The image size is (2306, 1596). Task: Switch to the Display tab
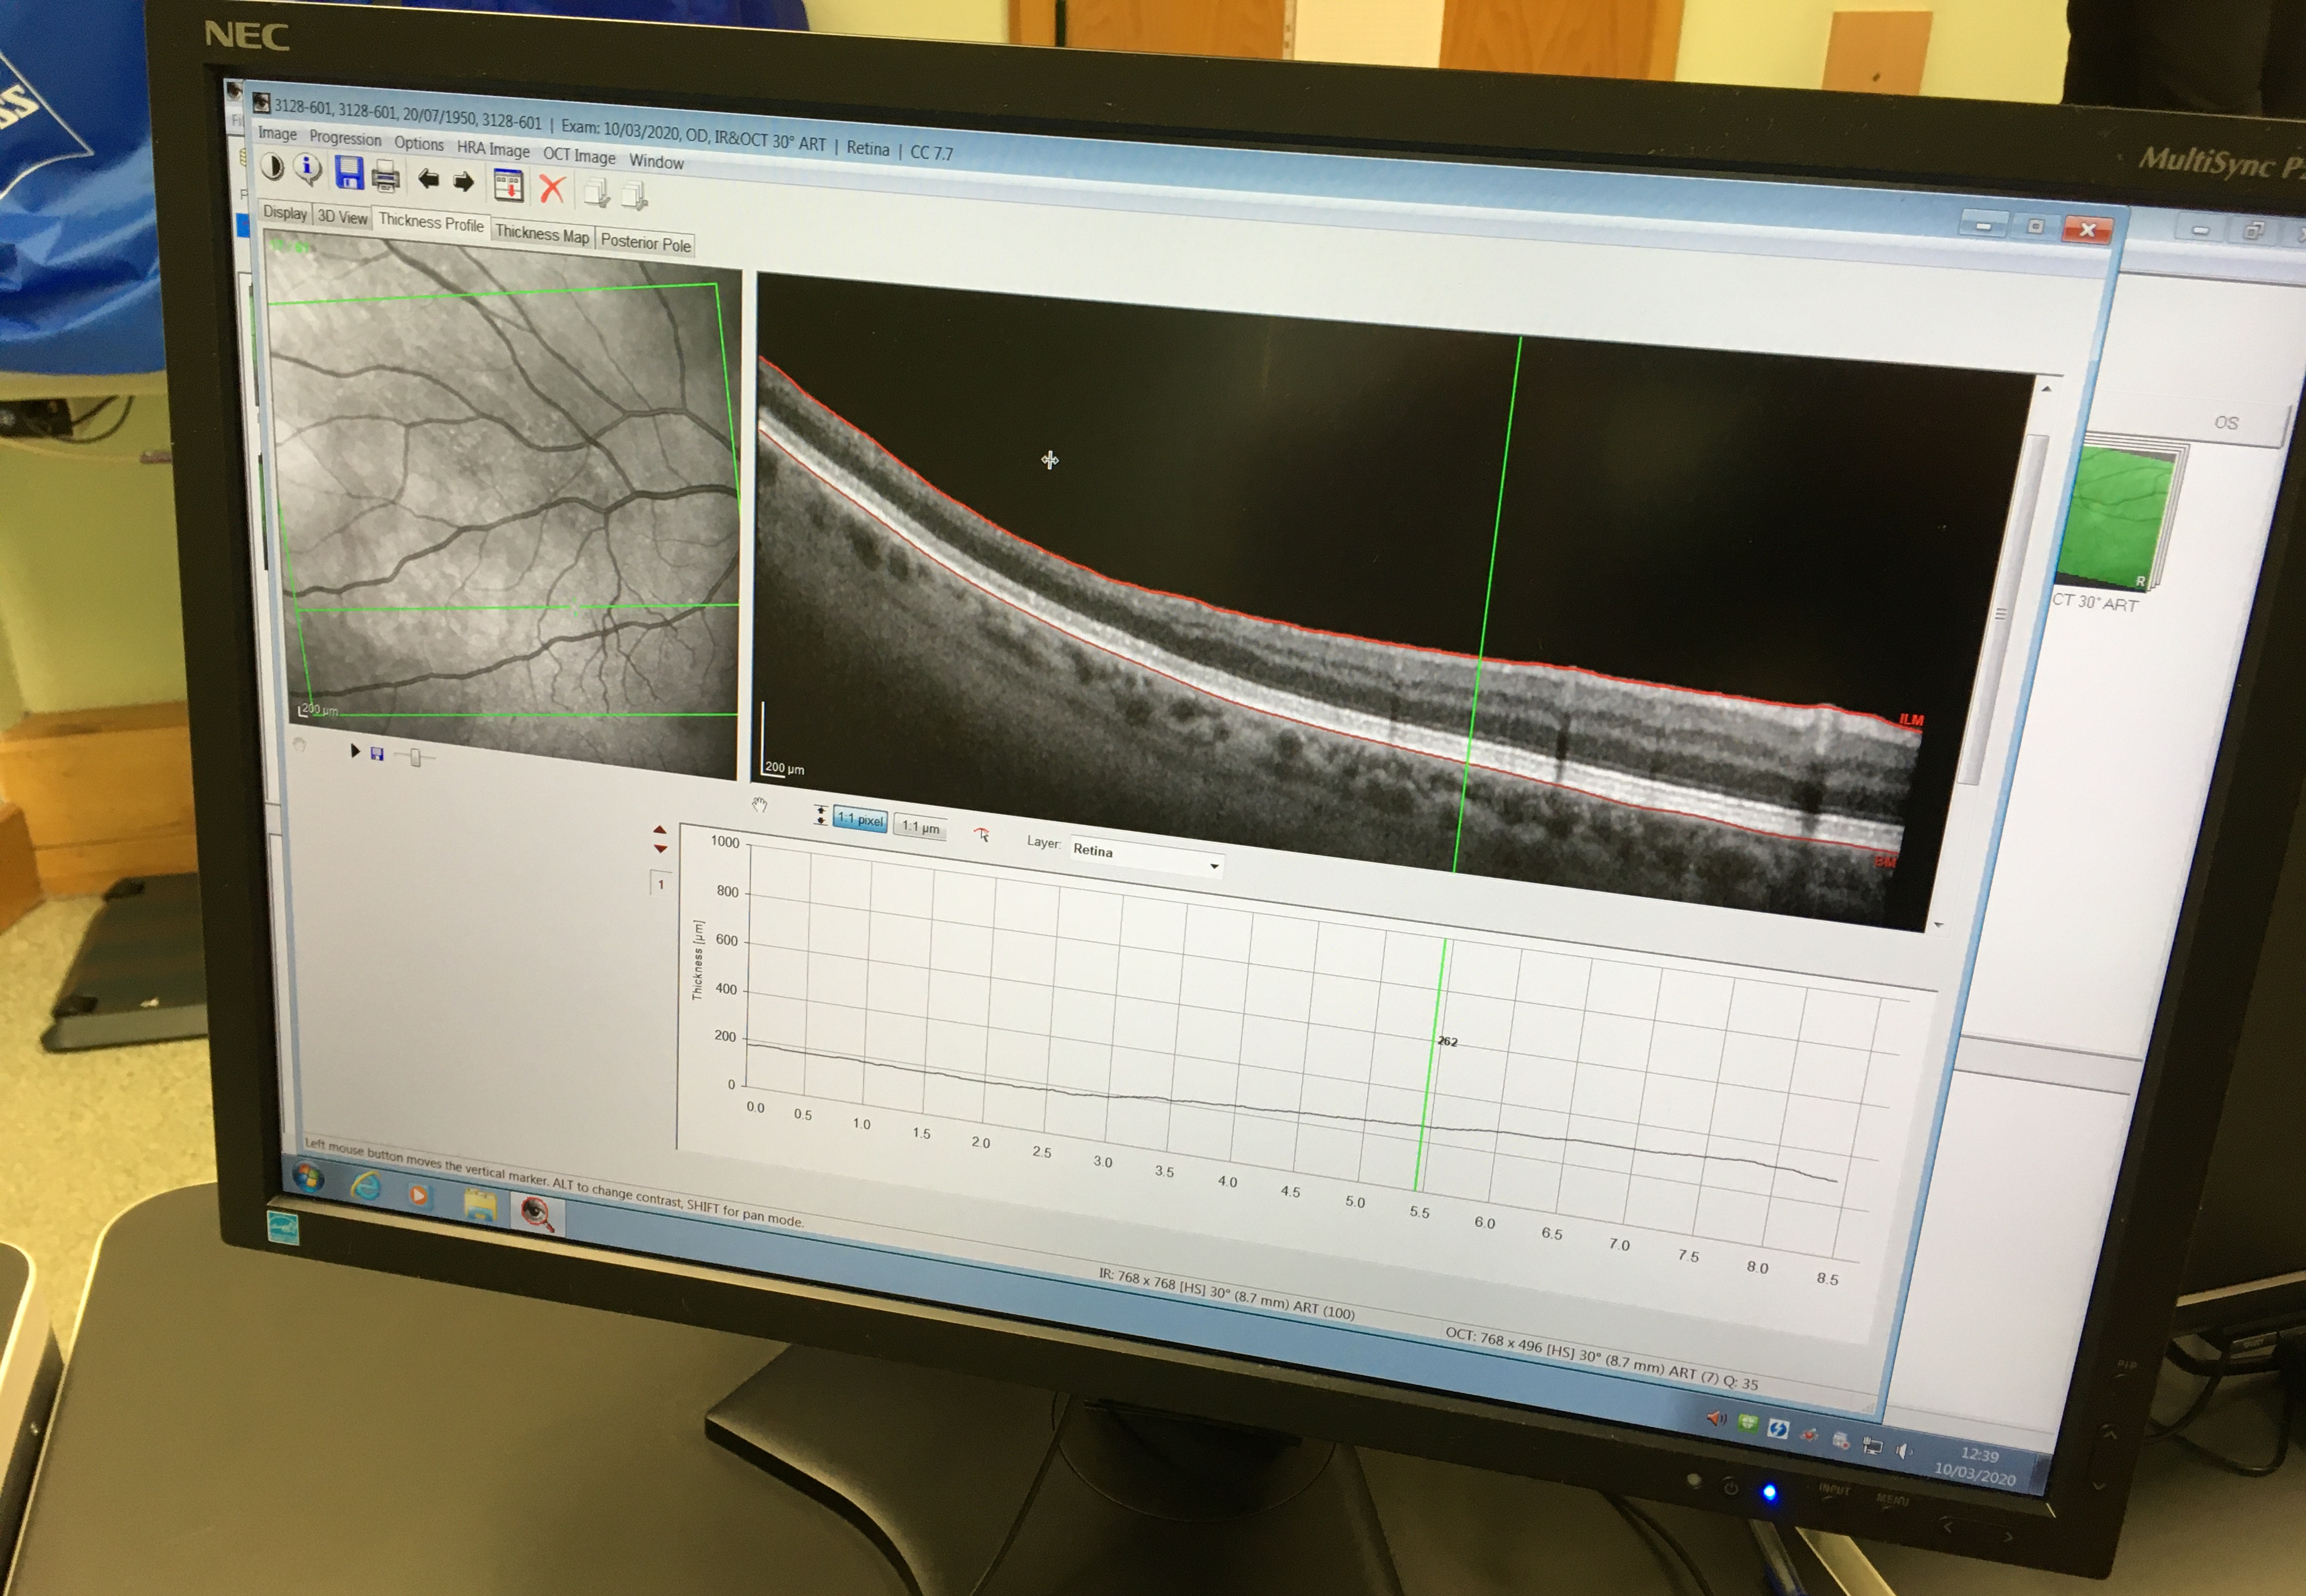[285, 213]
